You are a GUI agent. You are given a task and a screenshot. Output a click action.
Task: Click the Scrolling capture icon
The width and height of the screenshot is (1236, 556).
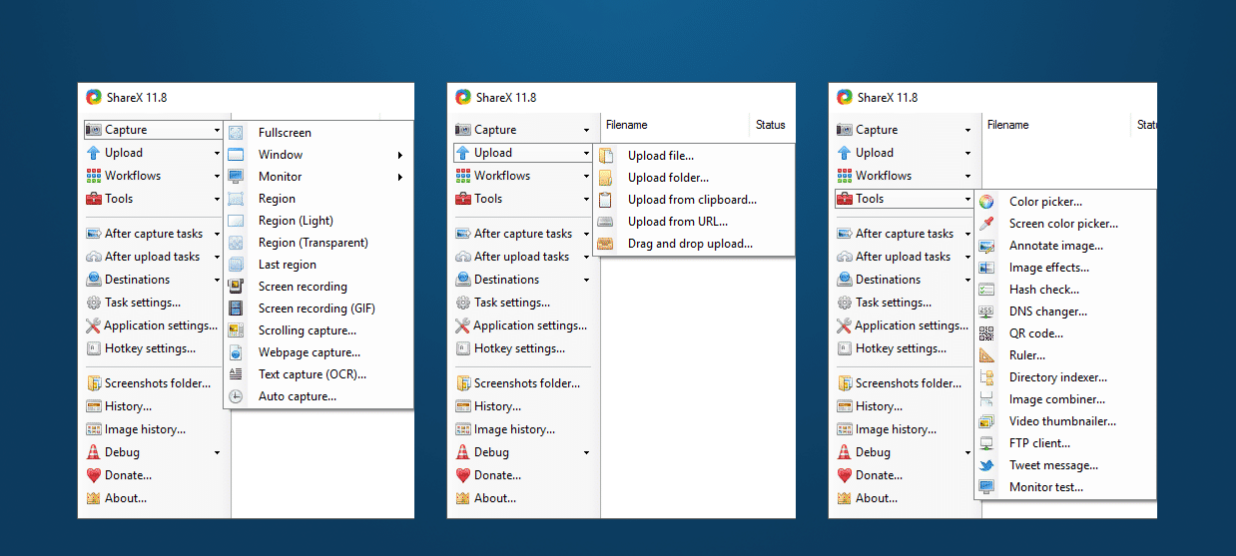(x=236, y=330)
